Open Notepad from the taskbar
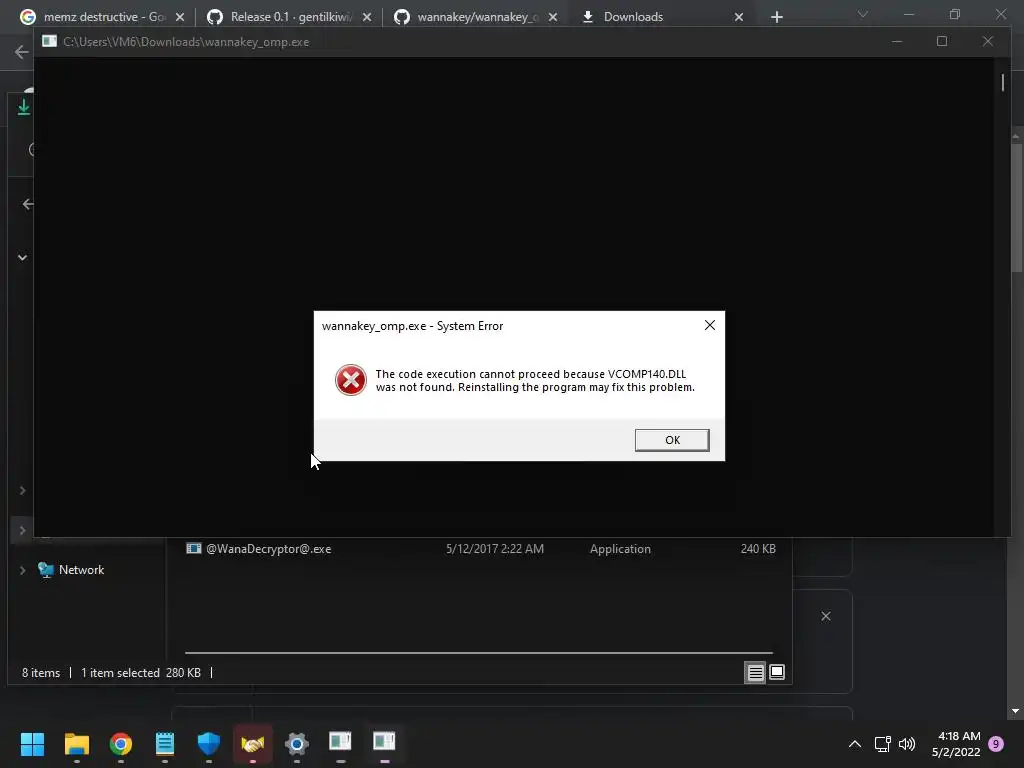The width and height of the screenshot is (1024, 768). point(165,743)
